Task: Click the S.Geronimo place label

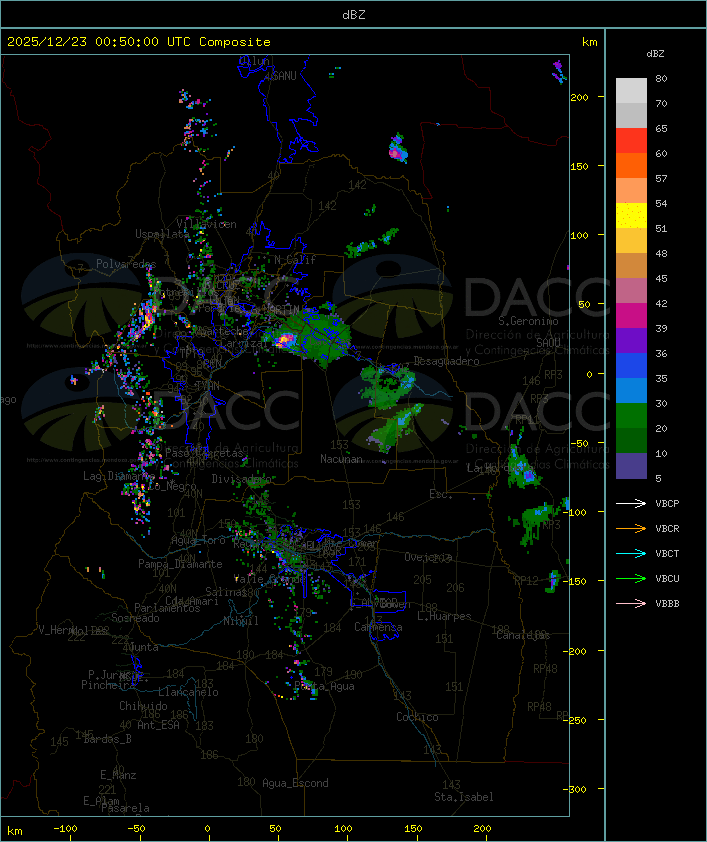Action: coord(528,321)
